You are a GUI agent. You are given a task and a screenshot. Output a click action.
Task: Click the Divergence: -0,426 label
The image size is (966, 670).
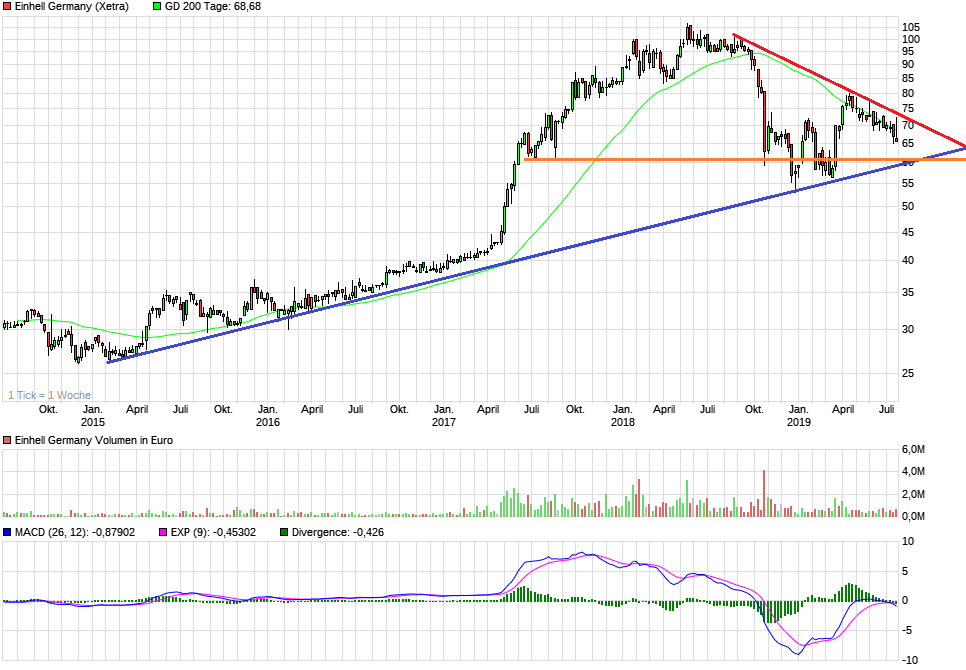pos(338,532)
